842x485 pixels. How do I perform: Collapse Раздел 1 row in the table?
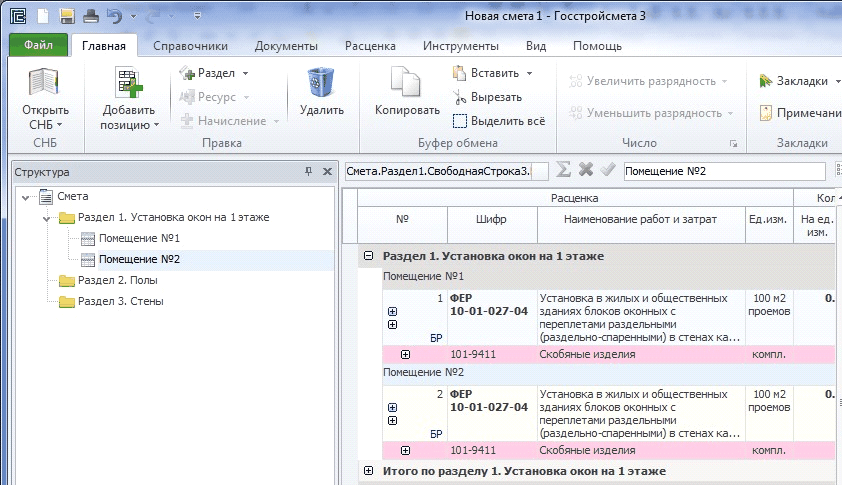click(x=369, y=256)
